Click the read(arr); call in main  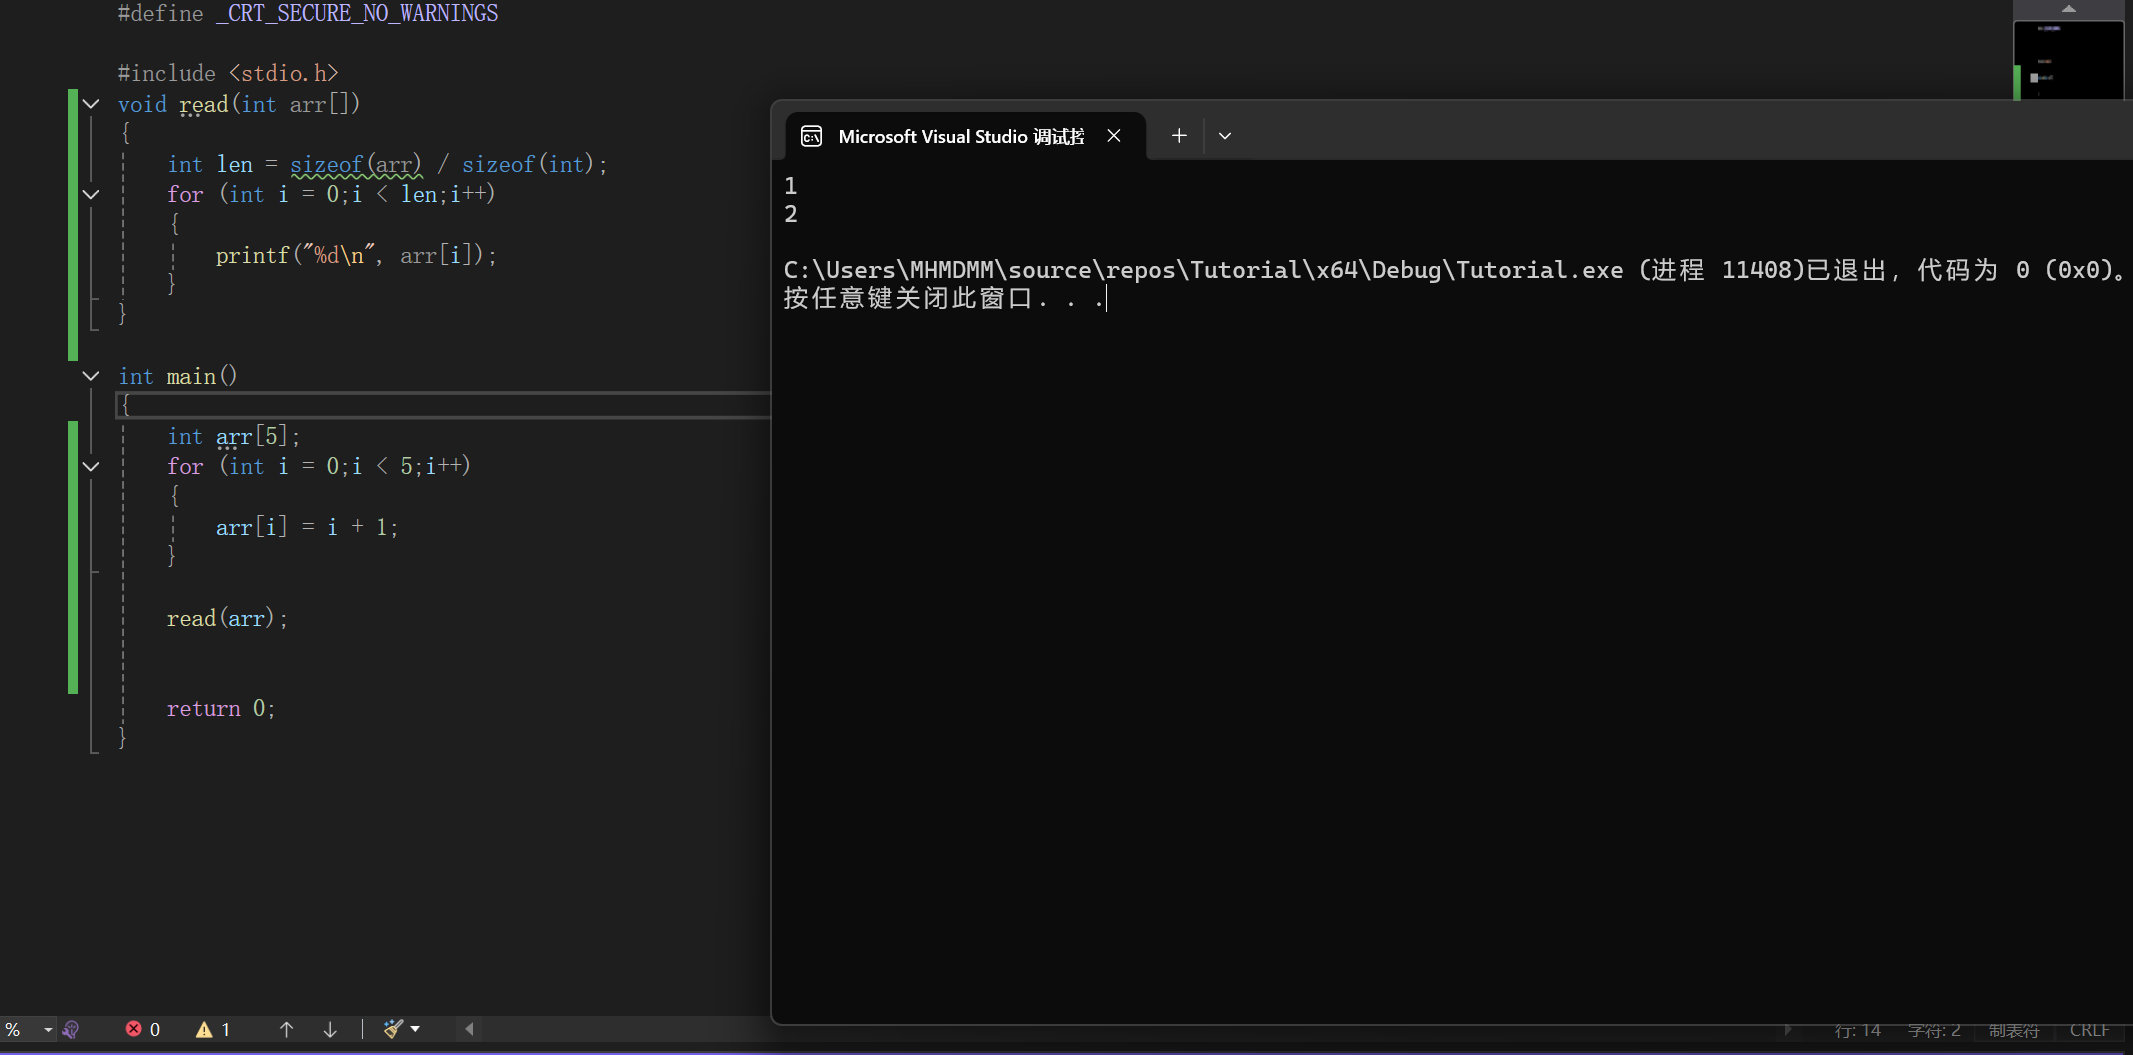(227, 619)
